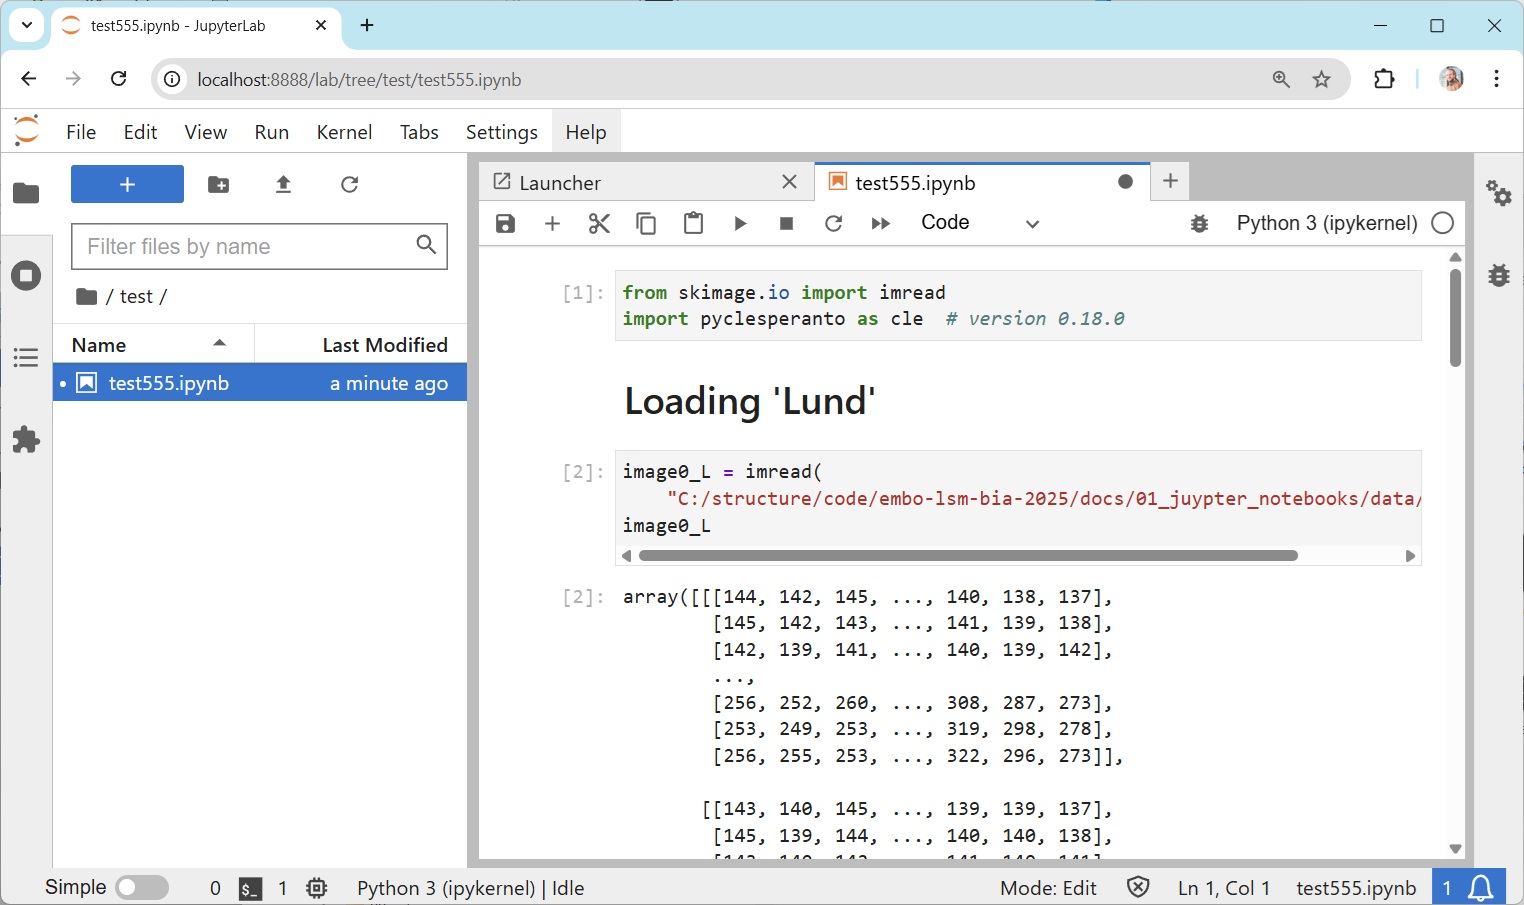Open the Table of Contents panel
Image resolution: width=1524 pixels, height=905 pixels.
tap(26, 357)
